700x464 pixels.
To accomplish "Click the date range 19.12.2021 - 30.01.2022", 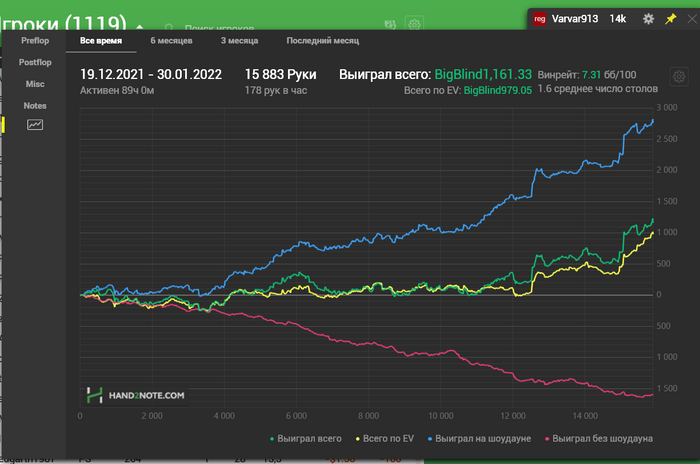I will [x=151, y=74].
